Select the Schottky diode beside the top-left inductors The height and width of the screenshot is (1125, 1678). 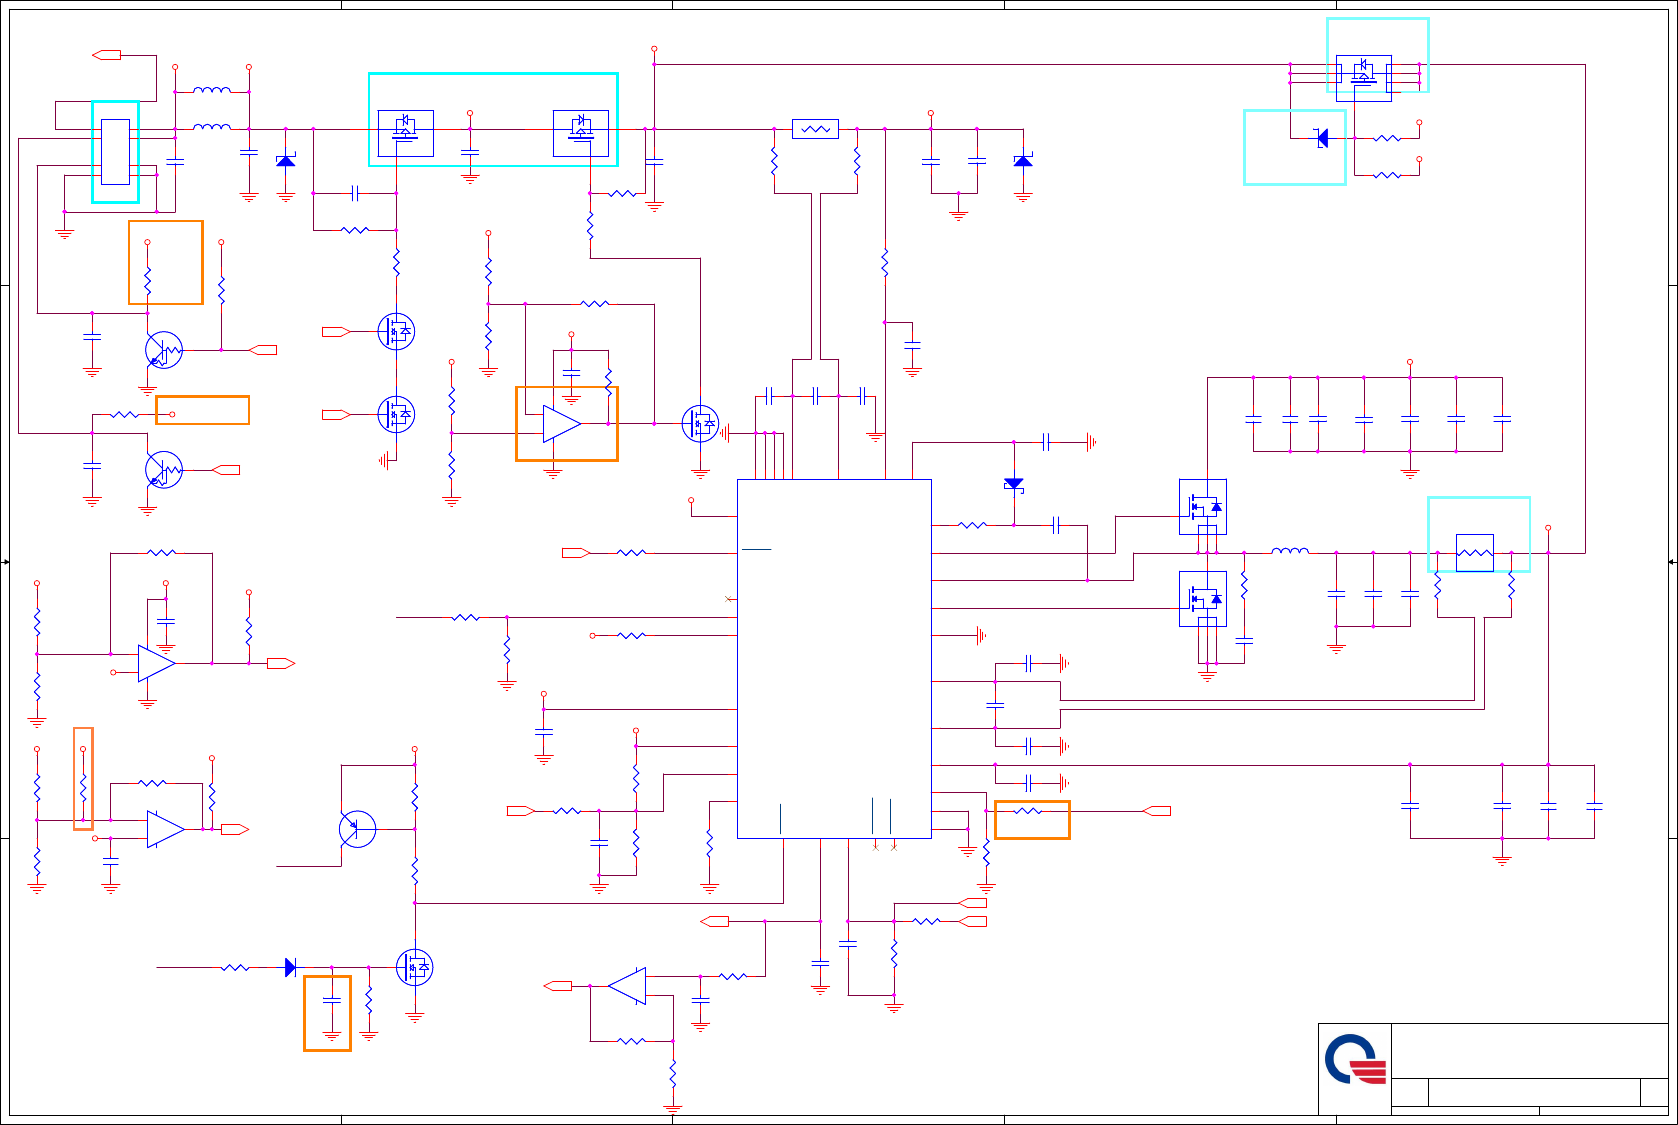click(286, 160)
